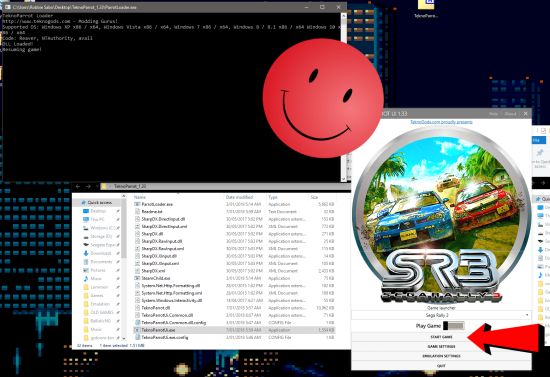
Task: Close the TeknoParrot UI window
Action: click(x=525, y=113)
